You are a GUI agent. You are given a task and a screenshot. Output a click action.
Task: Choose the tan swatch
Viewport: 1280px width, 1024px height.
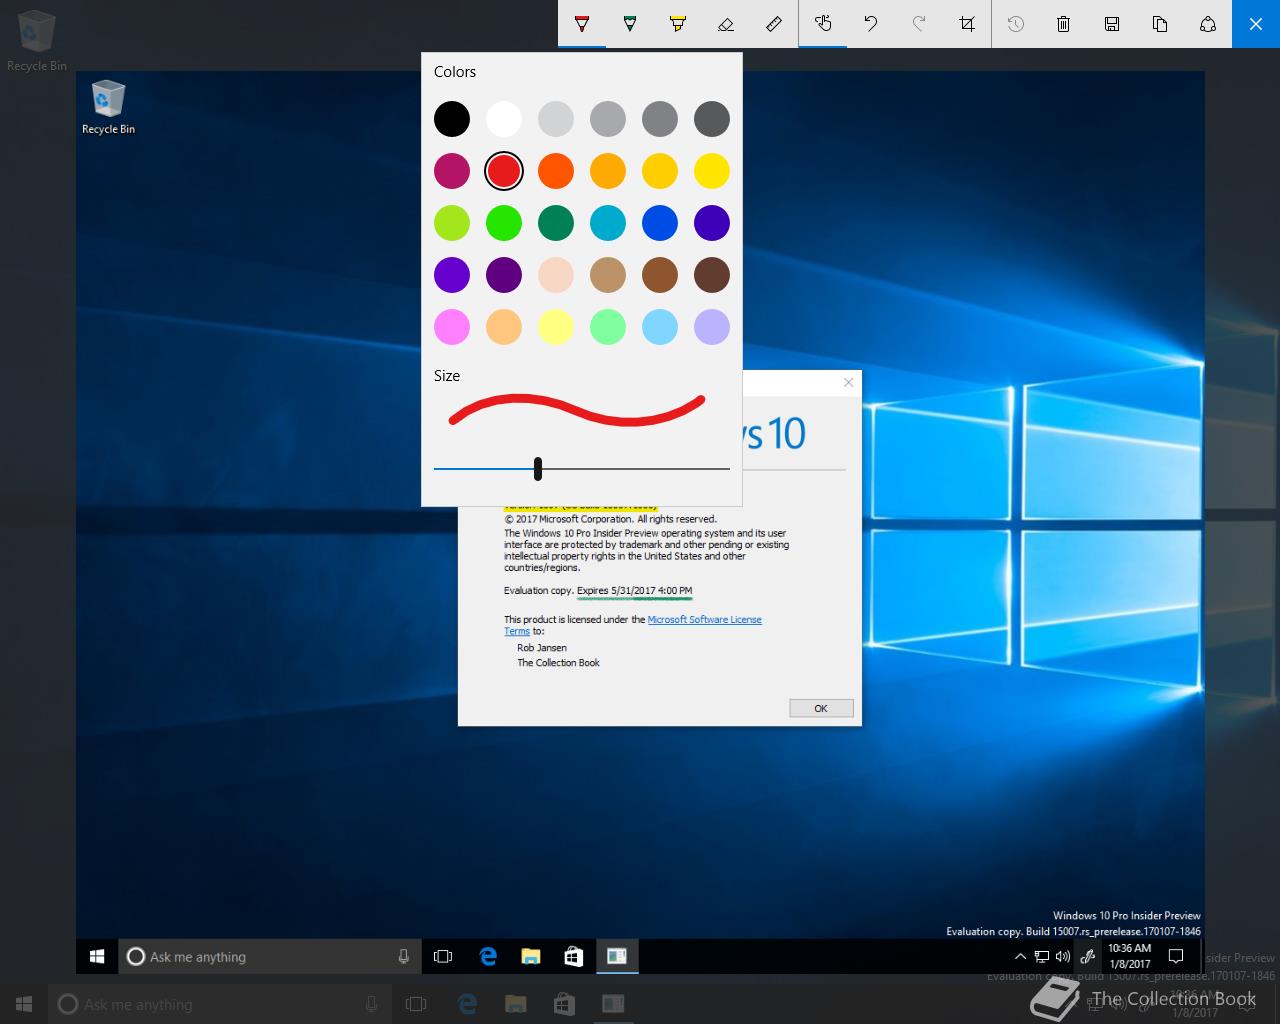[608, 275]
